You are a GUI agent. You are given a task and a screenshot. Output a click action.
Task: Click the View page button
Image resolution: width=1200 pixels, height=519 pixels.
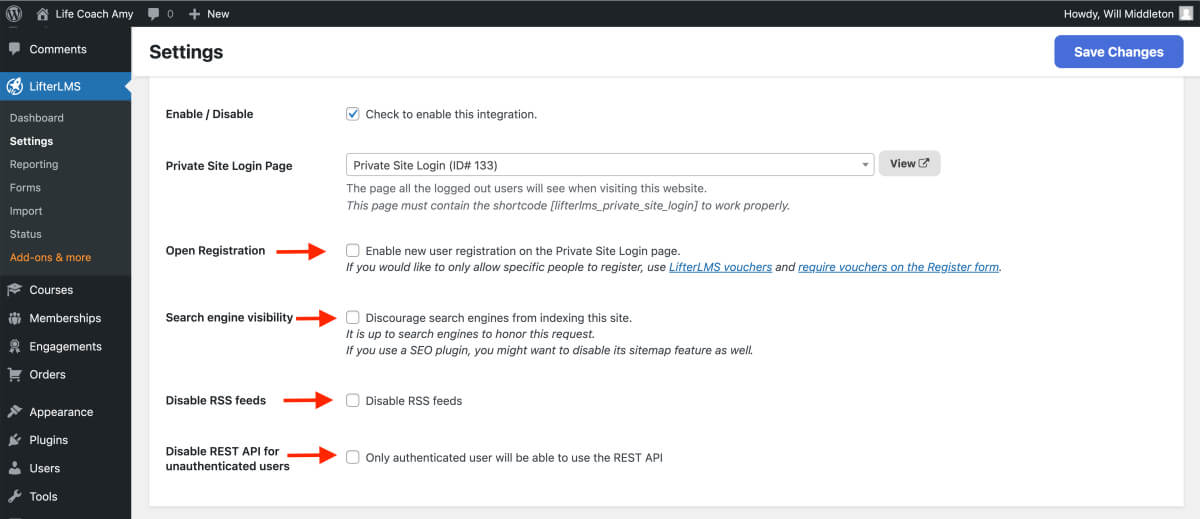pos(909,164)
